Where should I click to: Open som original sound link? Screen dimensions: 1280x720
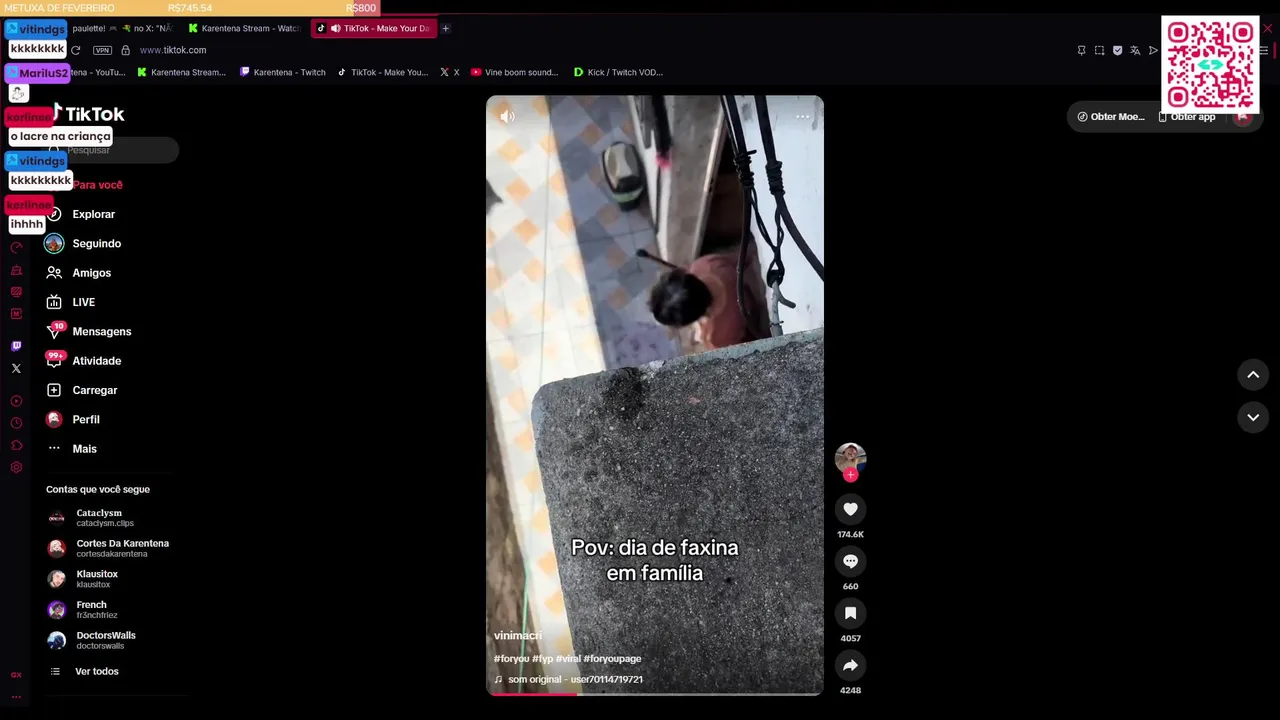click(x=568, y=680)
